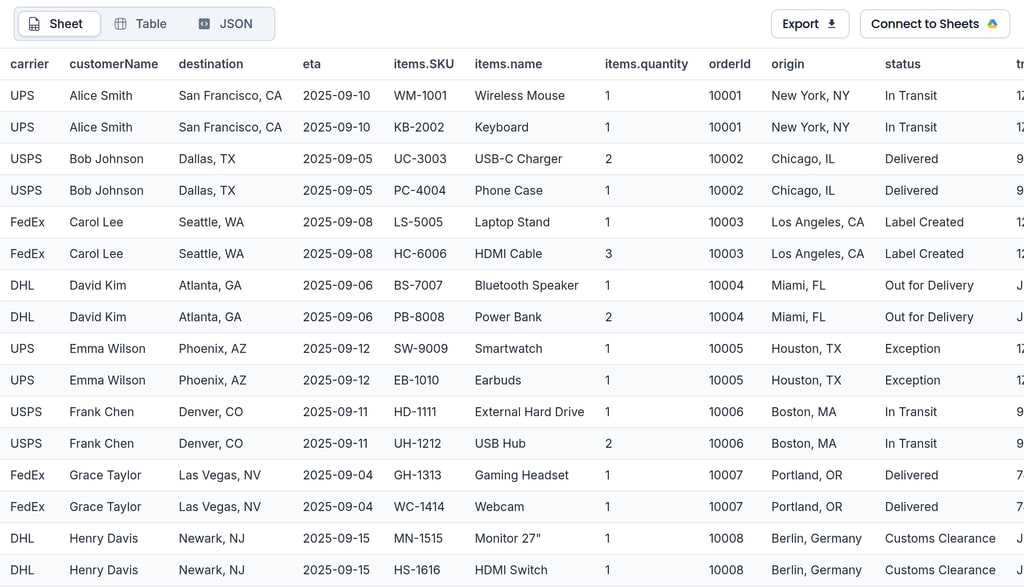
Task: Switch to the Table view tab
Action: coord(140,24)
